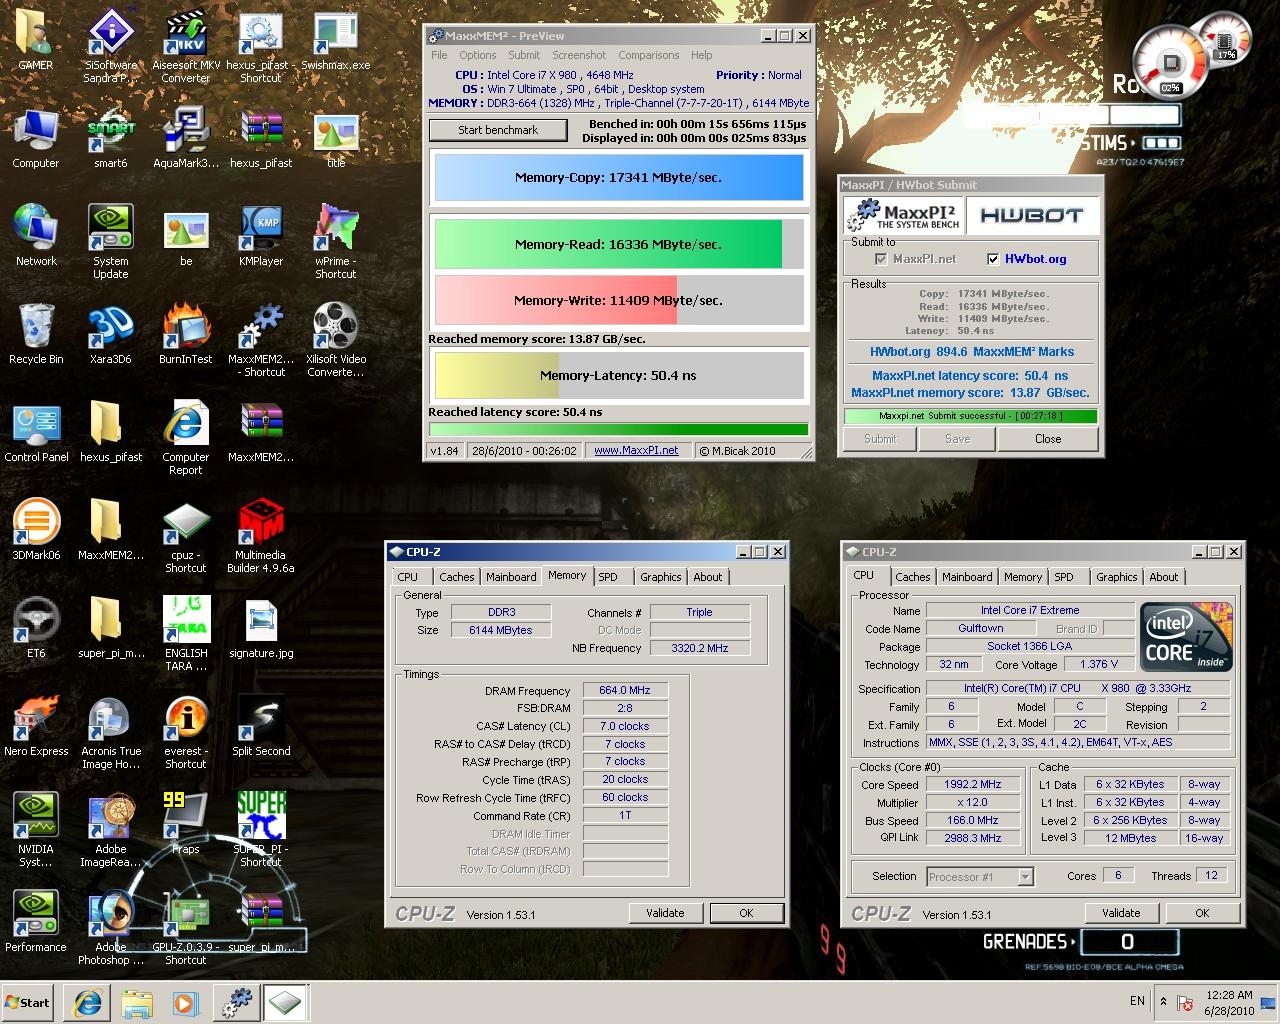Click the DRAM Frequency 664.0 MHz field
1280x1024 pixels.
[x=625, y=691]
